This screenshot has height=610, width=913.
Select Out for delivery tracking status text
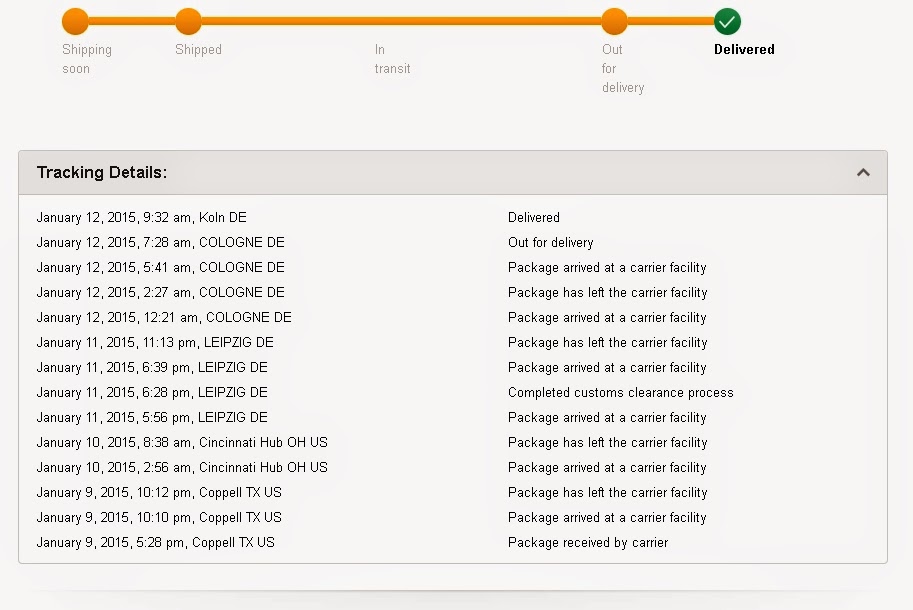[550, 242]
